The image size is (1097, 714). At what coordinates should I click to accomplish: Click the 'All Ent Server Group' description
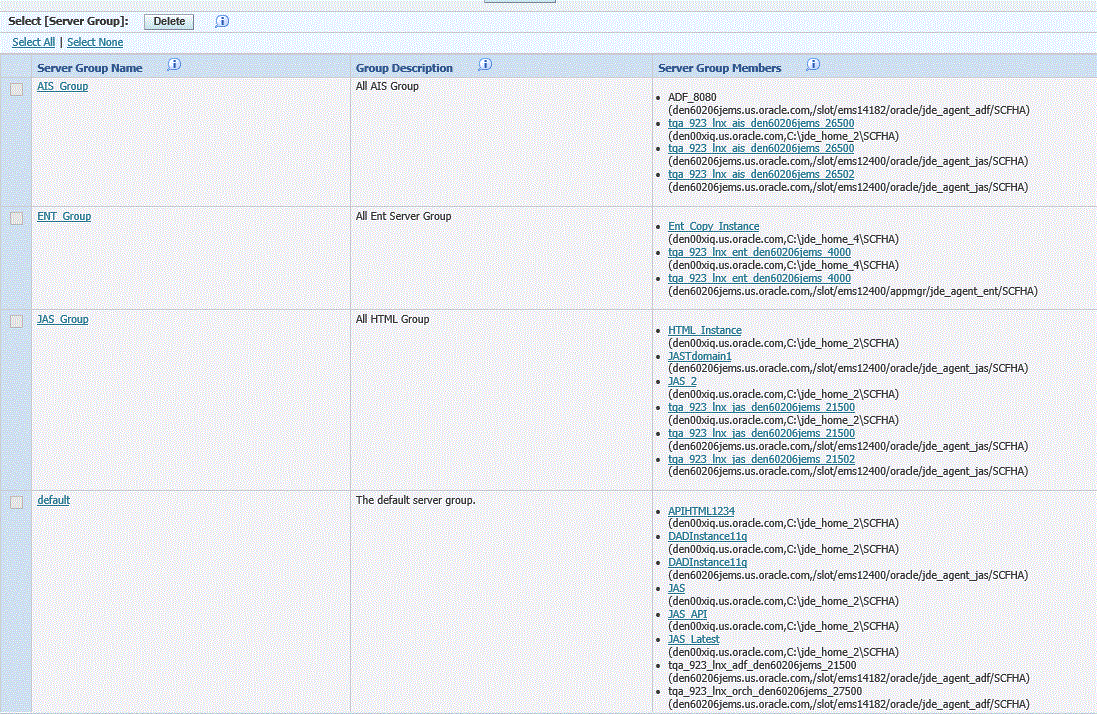[x=404, y=216]
